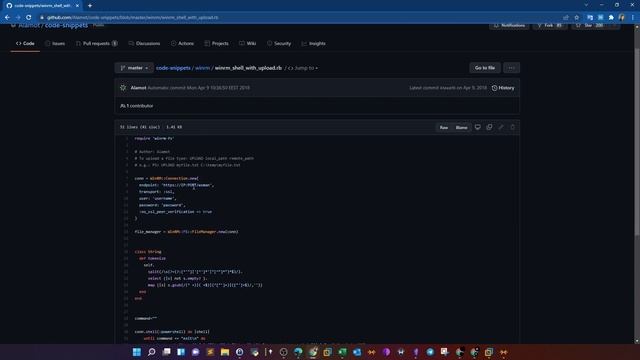Click the Go to file button

tap(484, 68)
